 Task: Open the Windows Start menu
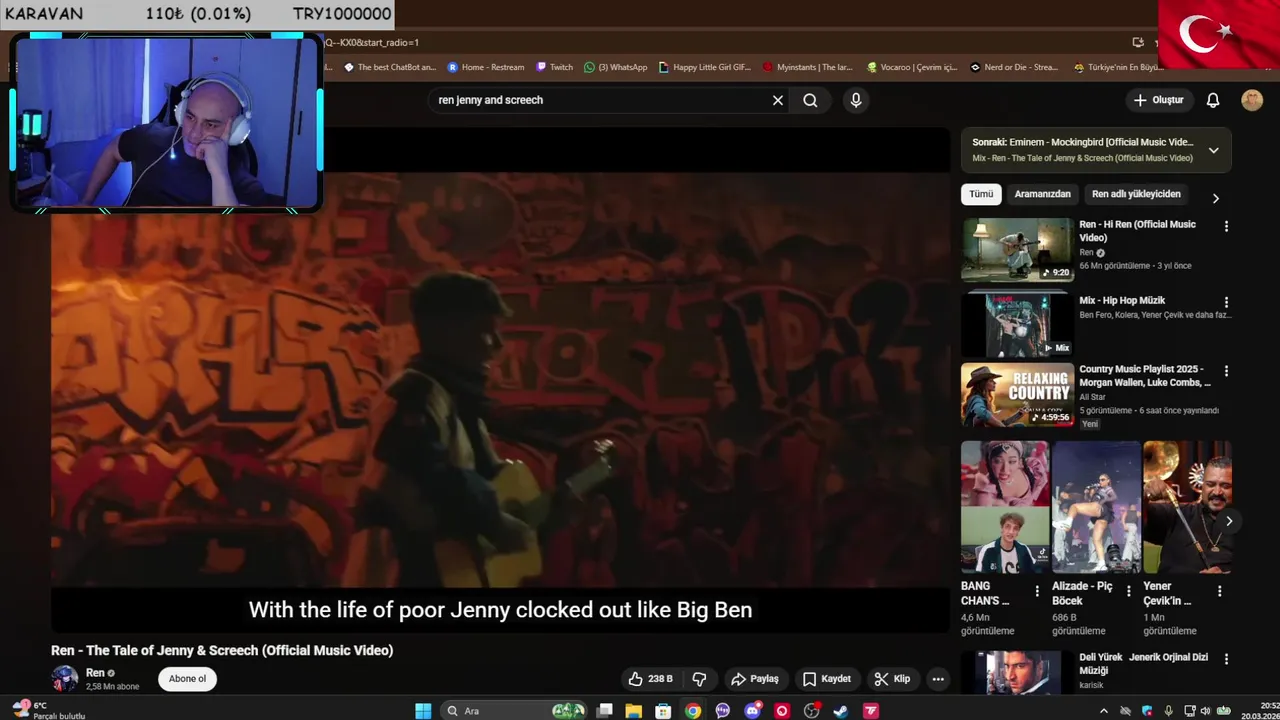tap(423, 711)
